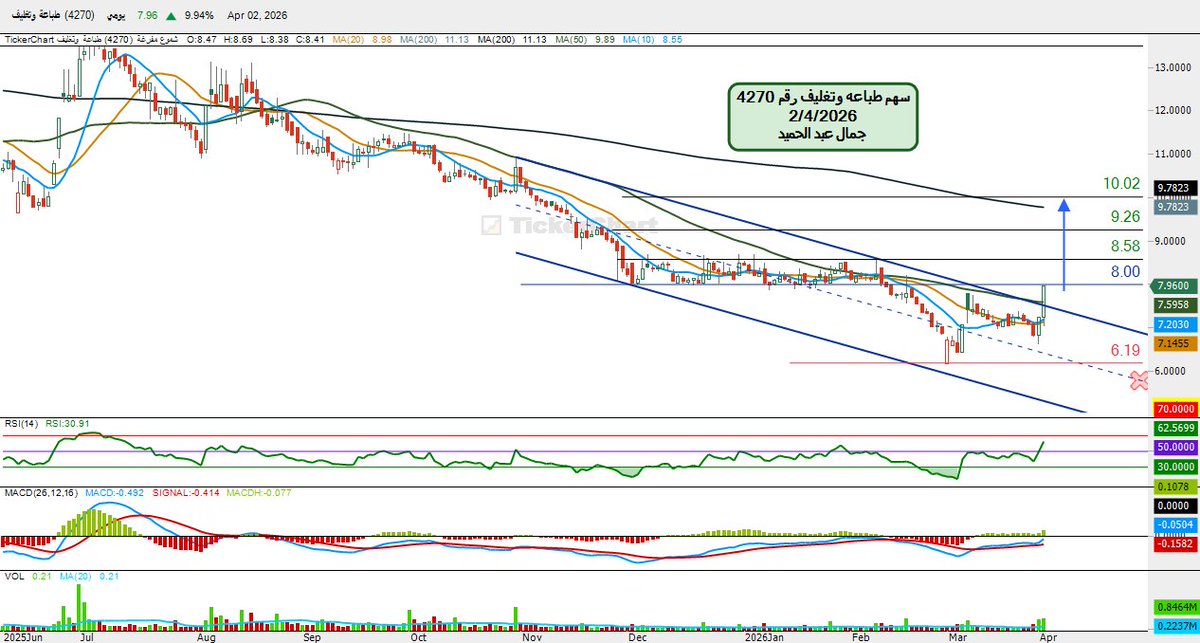The image size is (1200, 643).
Task: Click the SIGNAL:-0.414 reading
Action: pos(184,493)
